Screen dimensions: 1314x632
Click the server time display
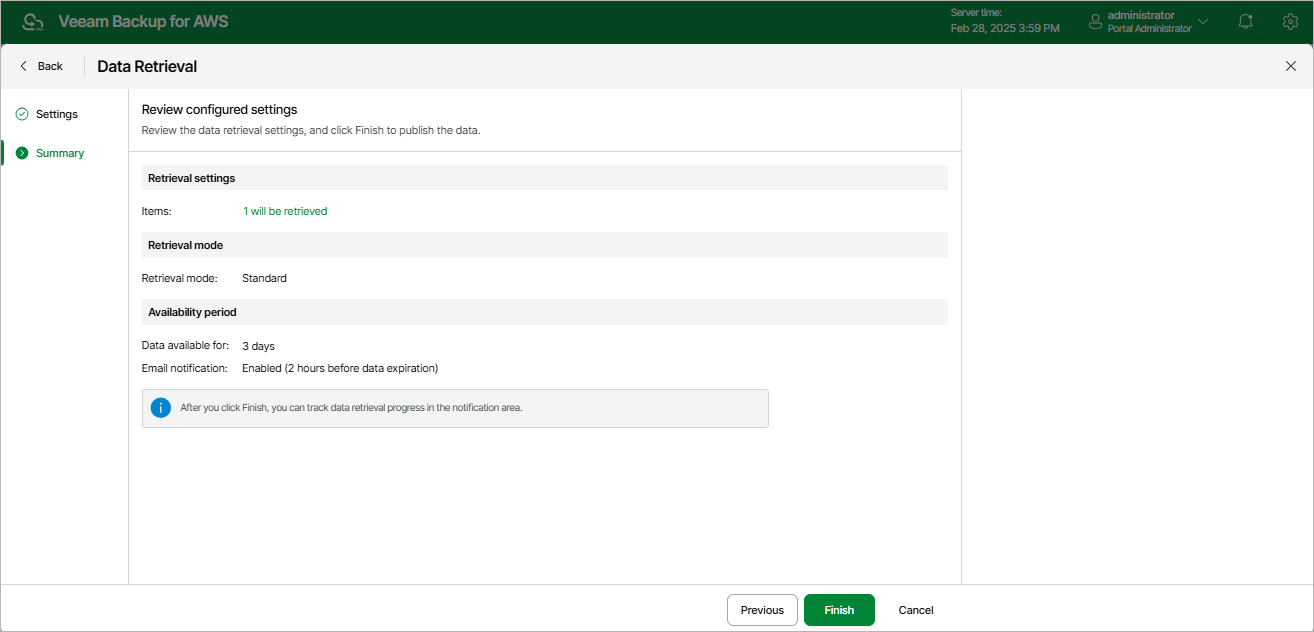pos(1004,21)
